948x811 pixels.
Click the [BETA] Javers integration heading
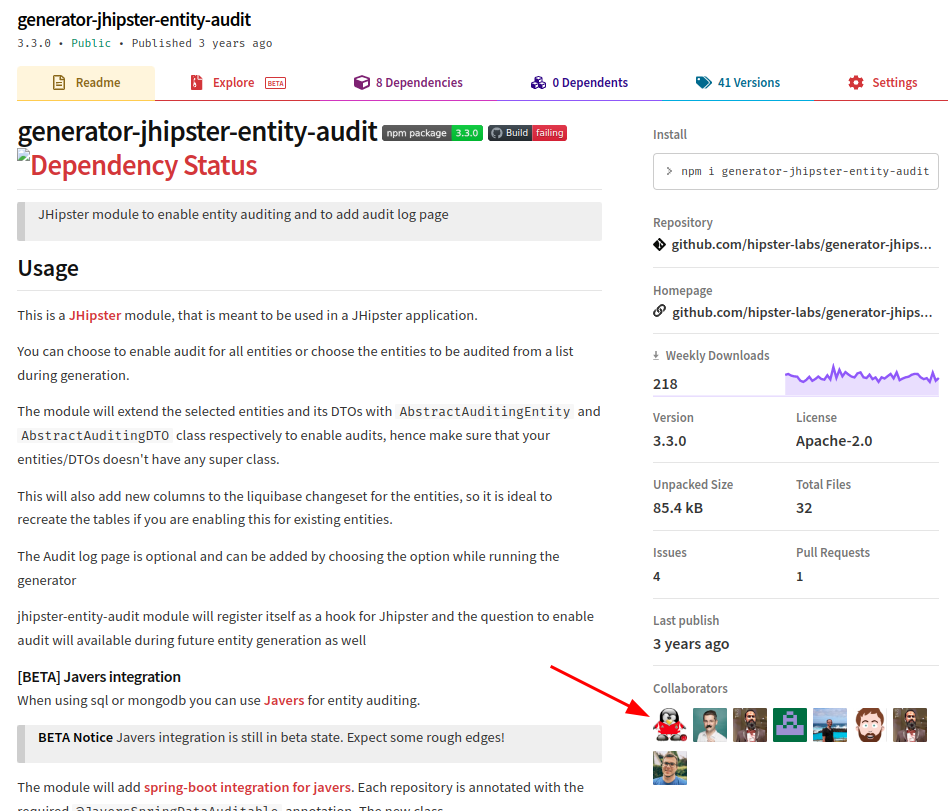click(x=99, y=677)
